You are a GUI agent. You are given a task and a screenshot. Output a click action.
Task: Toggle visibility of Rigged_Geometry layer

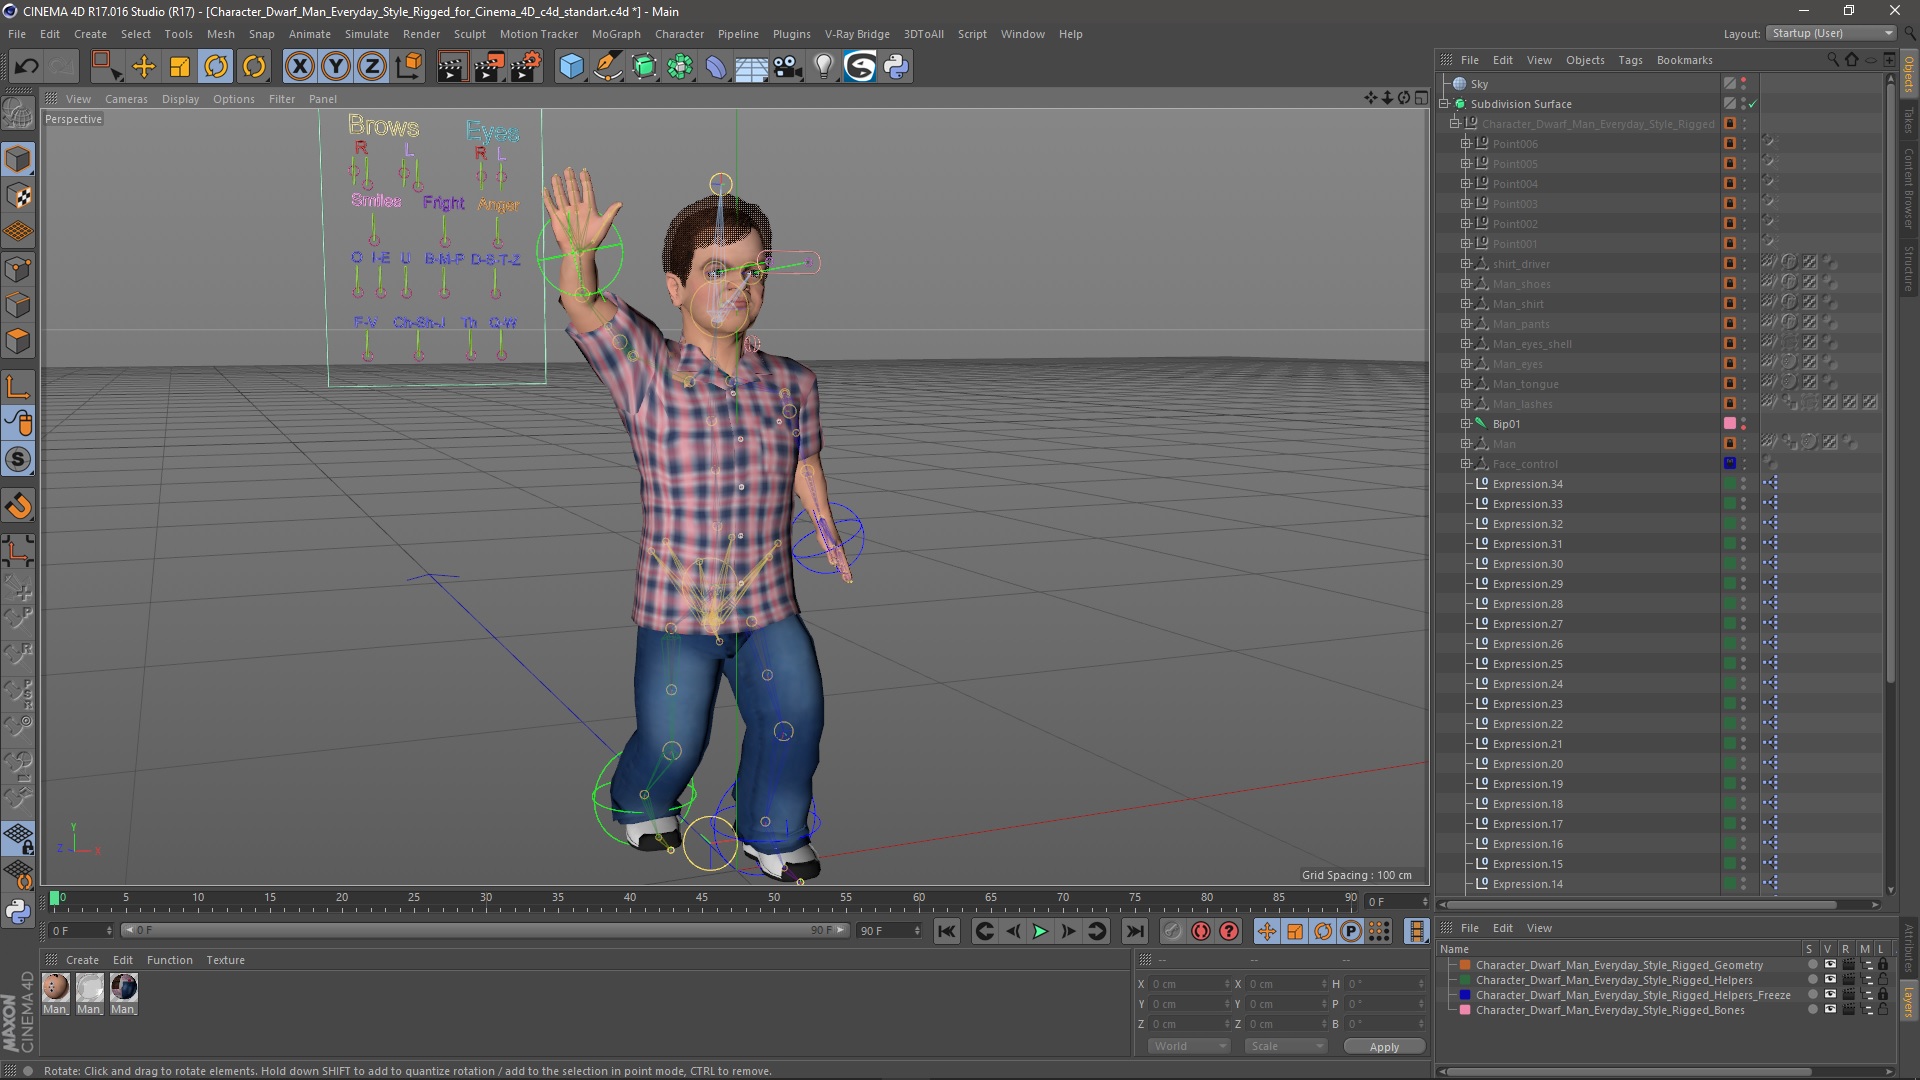click(x=1830, y=965)
